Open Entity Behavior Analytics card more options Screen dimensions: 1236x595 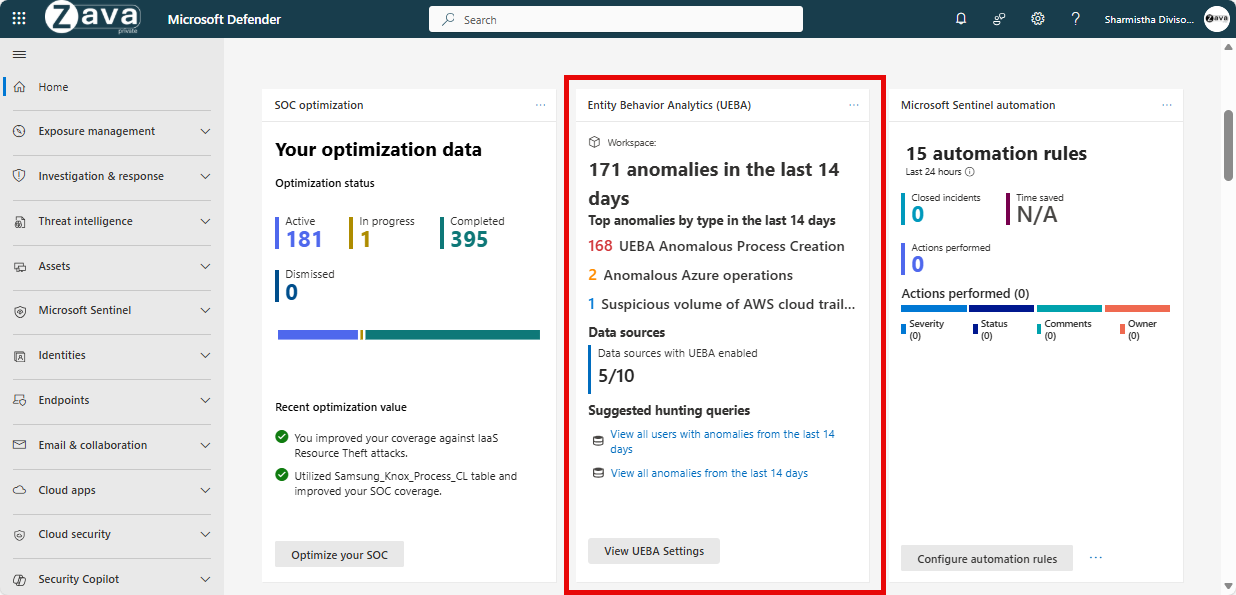[854, 105]
